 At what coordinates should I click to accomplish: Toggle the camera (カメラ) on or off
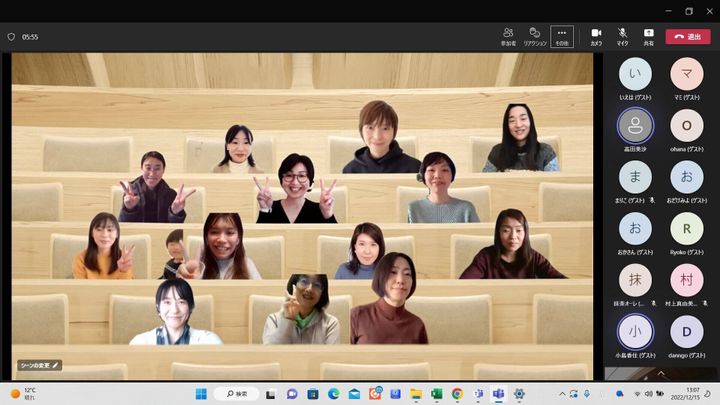pyautogui.click(x=596, y=36)
